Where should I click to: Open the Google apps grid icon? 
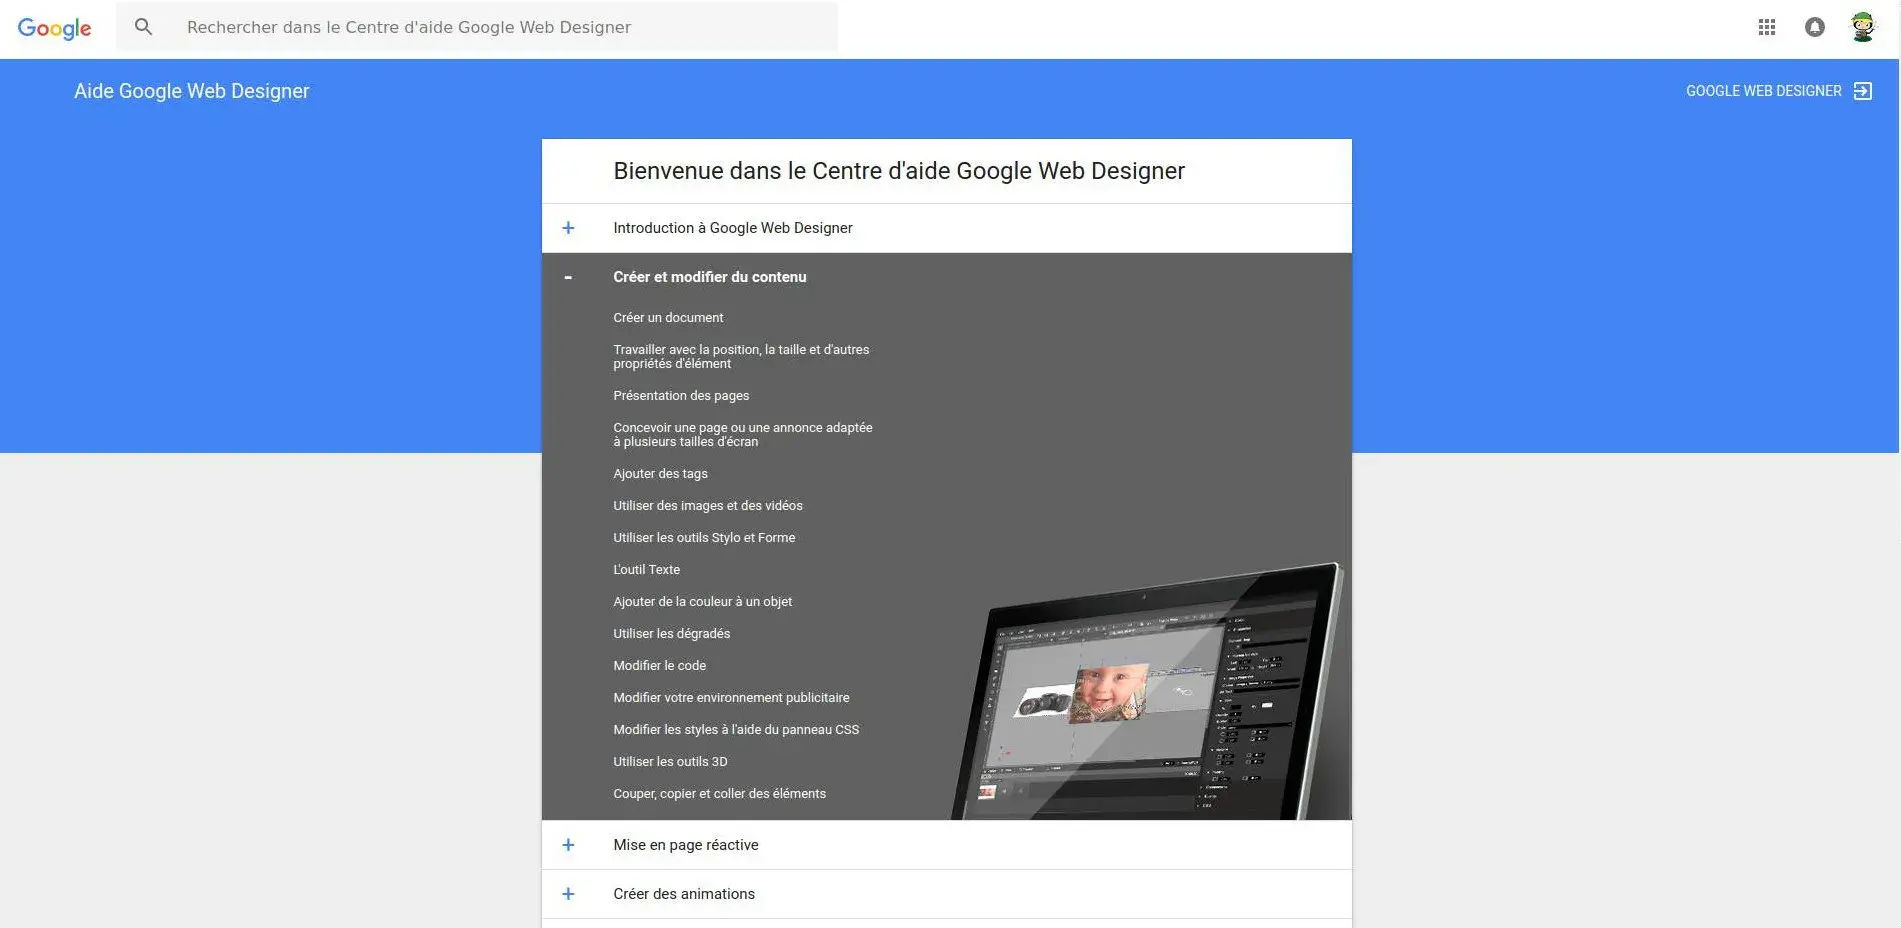click(1767, 28)
